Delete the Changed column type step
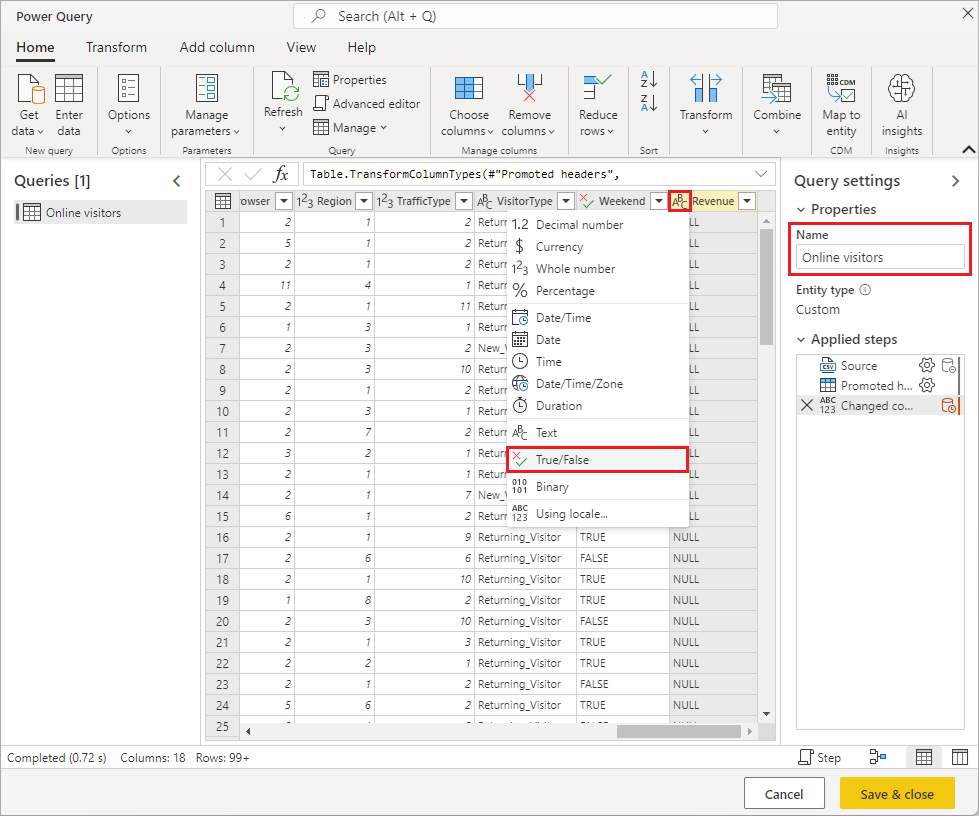Image resolution: width=979 pixels, height=816 pixels. click(807, 405)
